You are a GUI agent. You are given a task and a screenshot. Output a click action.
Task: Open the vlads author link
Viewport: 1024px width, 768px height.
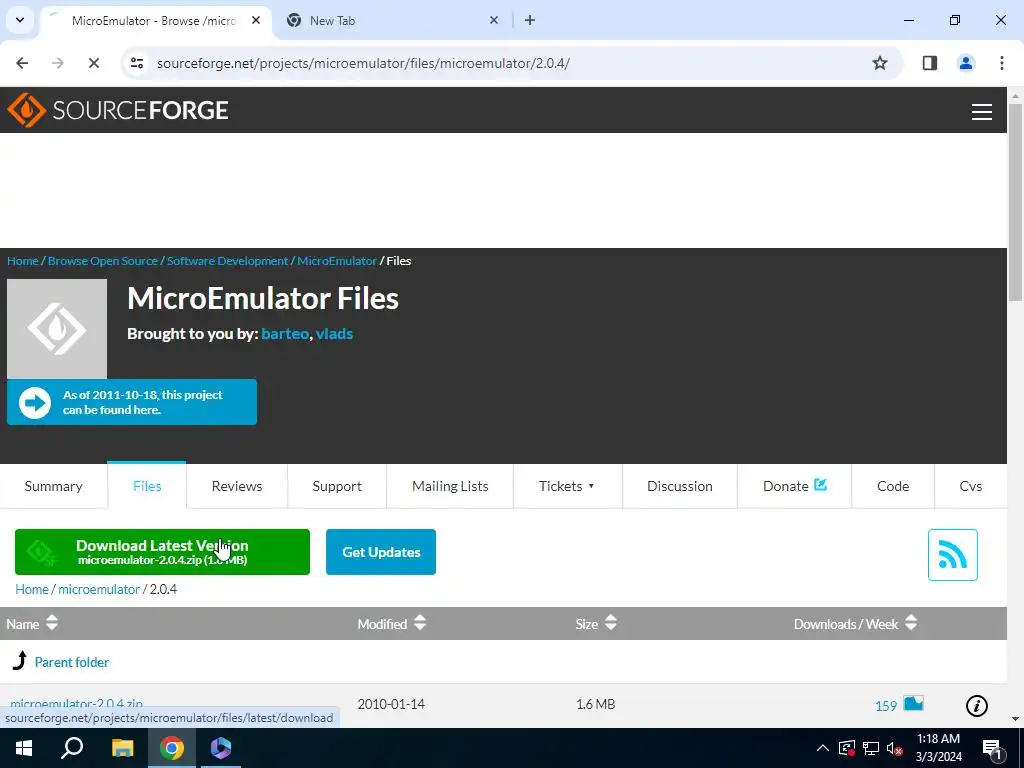tap(334, 334)
